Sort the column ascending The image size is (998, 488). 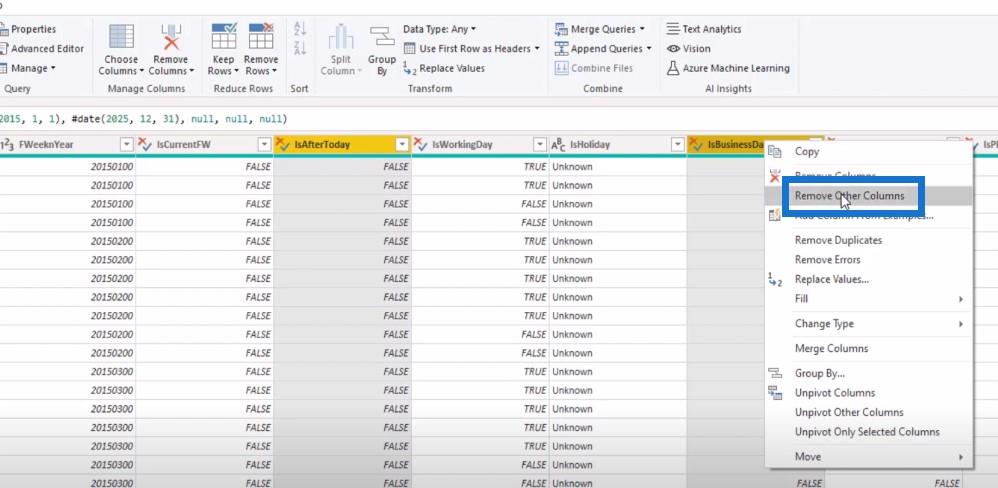coord(300,29)
